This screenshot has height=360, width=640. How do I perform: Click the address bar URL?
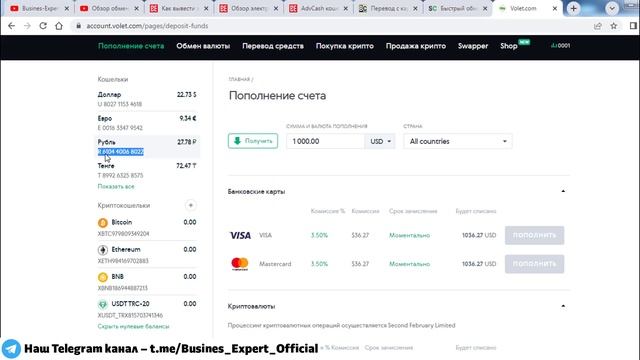(147, 26)
